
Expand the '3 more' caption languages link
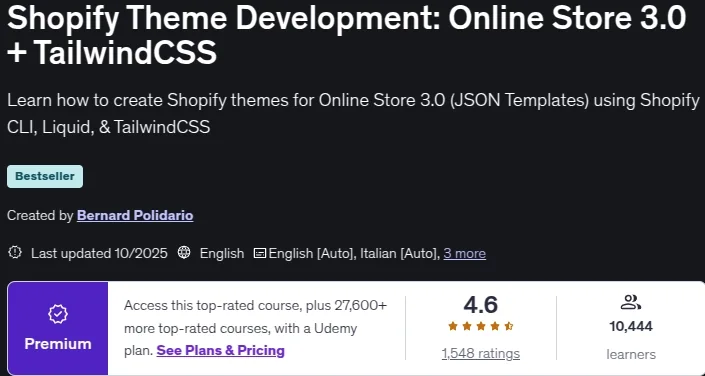pyautogui.click(x=464, y=254)
